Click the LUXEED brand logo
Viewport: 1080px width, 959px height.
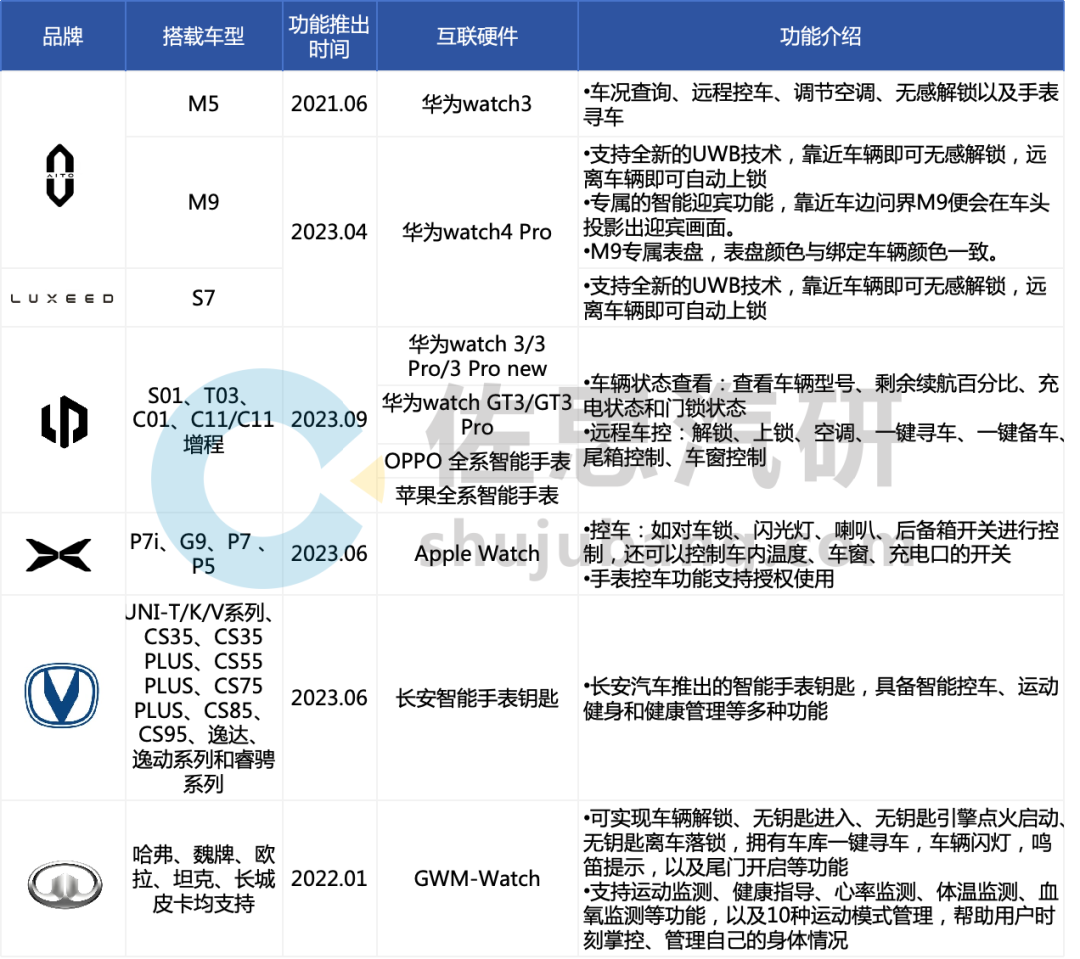[x=62, y=299]
